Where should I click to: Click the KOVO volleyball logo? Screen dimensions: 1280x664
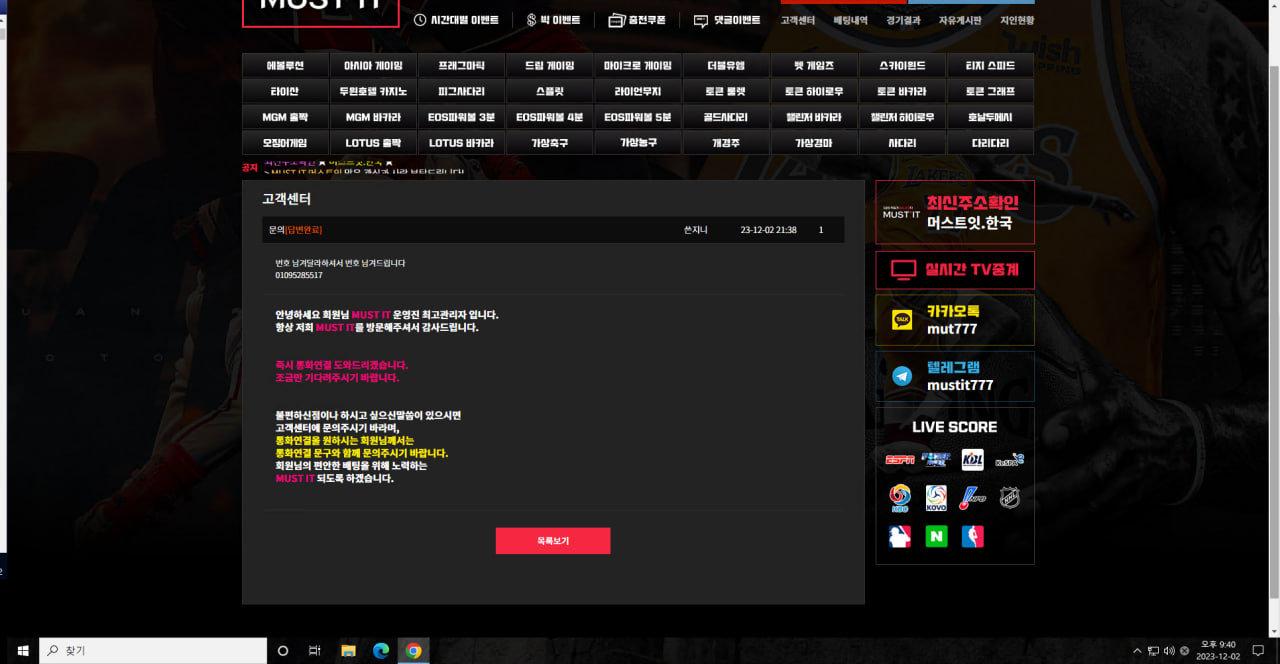(x=936, y=498)
